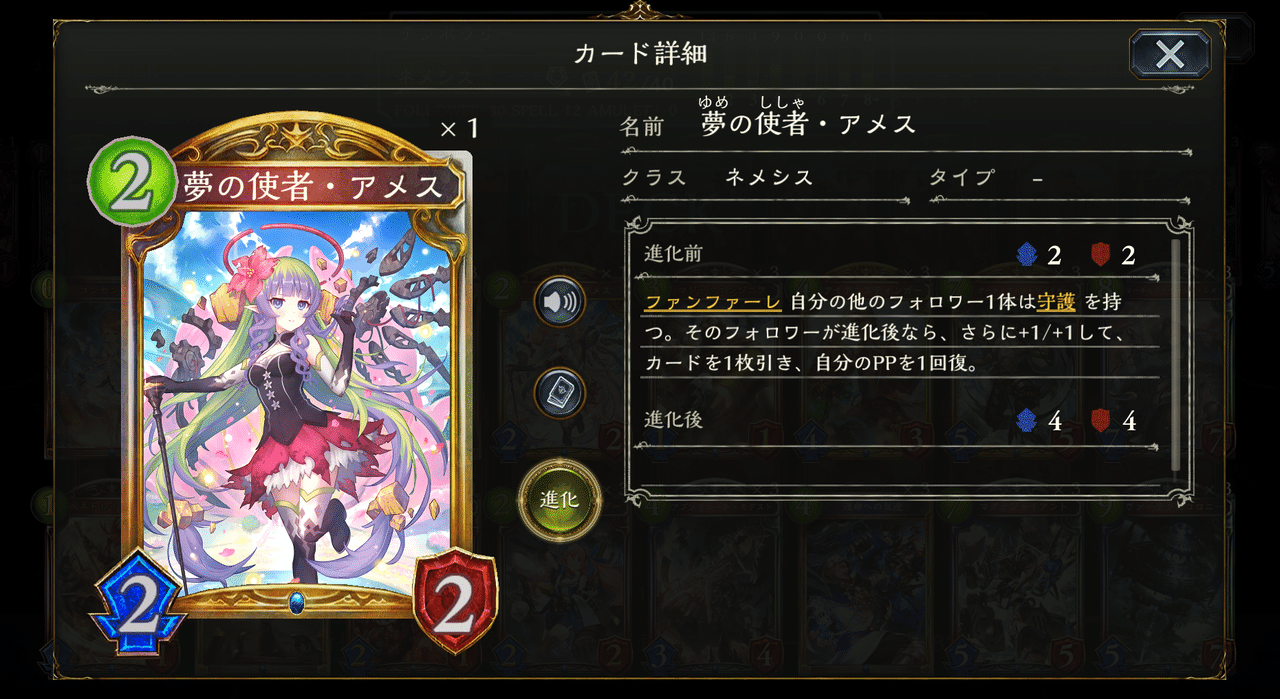The height and width of the screenshot is (699, 1280).
Task: Click the blue gem below the card art
Action: tap(296, 603)
